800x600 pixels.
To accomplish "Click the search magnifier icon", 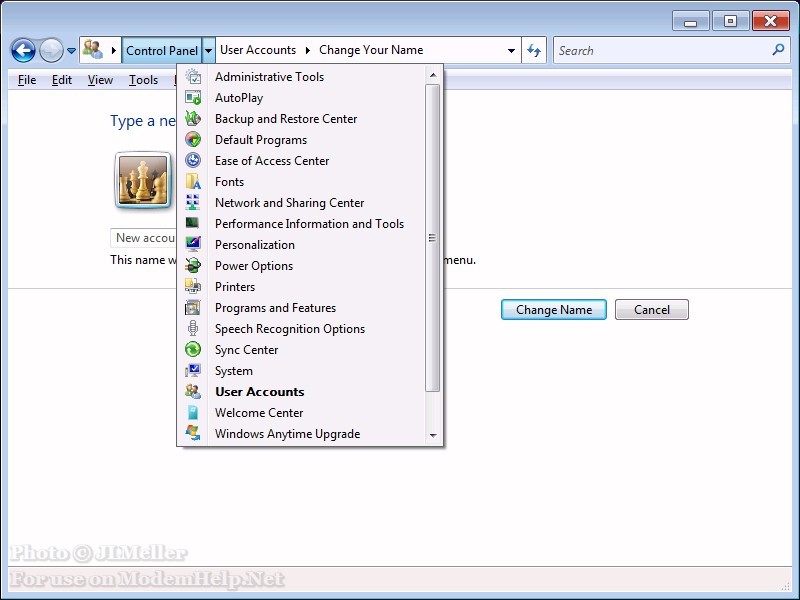I will point(778,50).
